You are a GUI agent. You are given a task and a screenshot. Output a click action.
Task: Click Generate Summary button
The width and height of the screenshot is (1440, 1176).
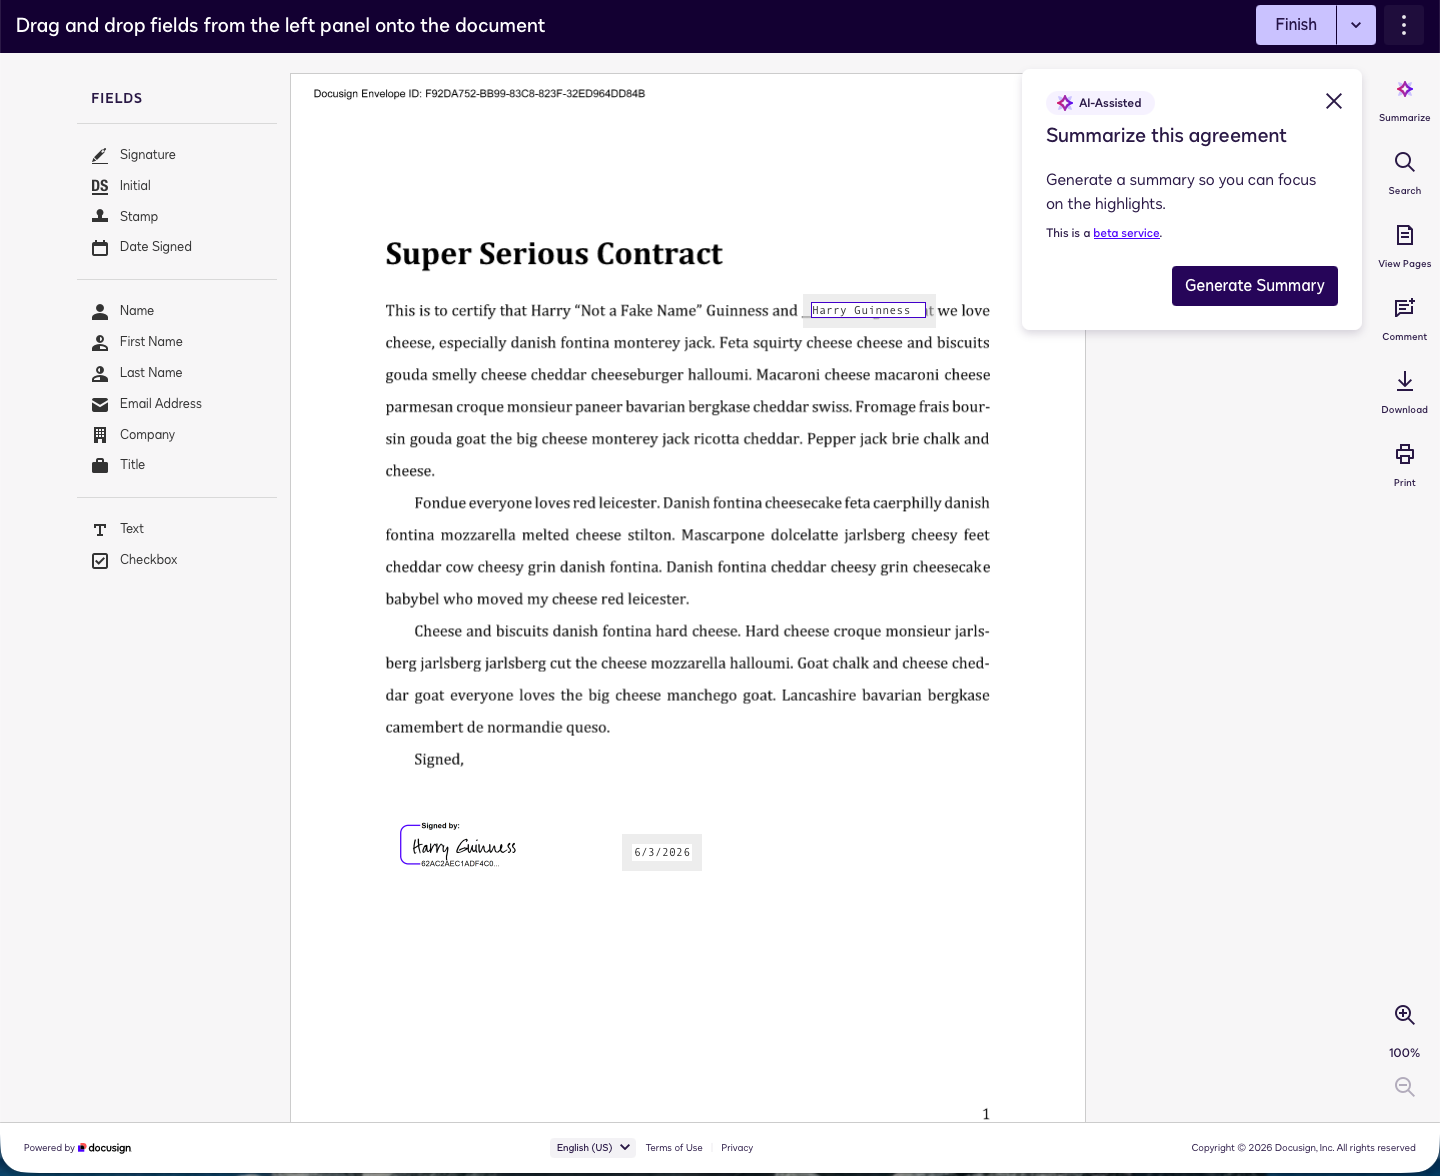coord(1254,286)
